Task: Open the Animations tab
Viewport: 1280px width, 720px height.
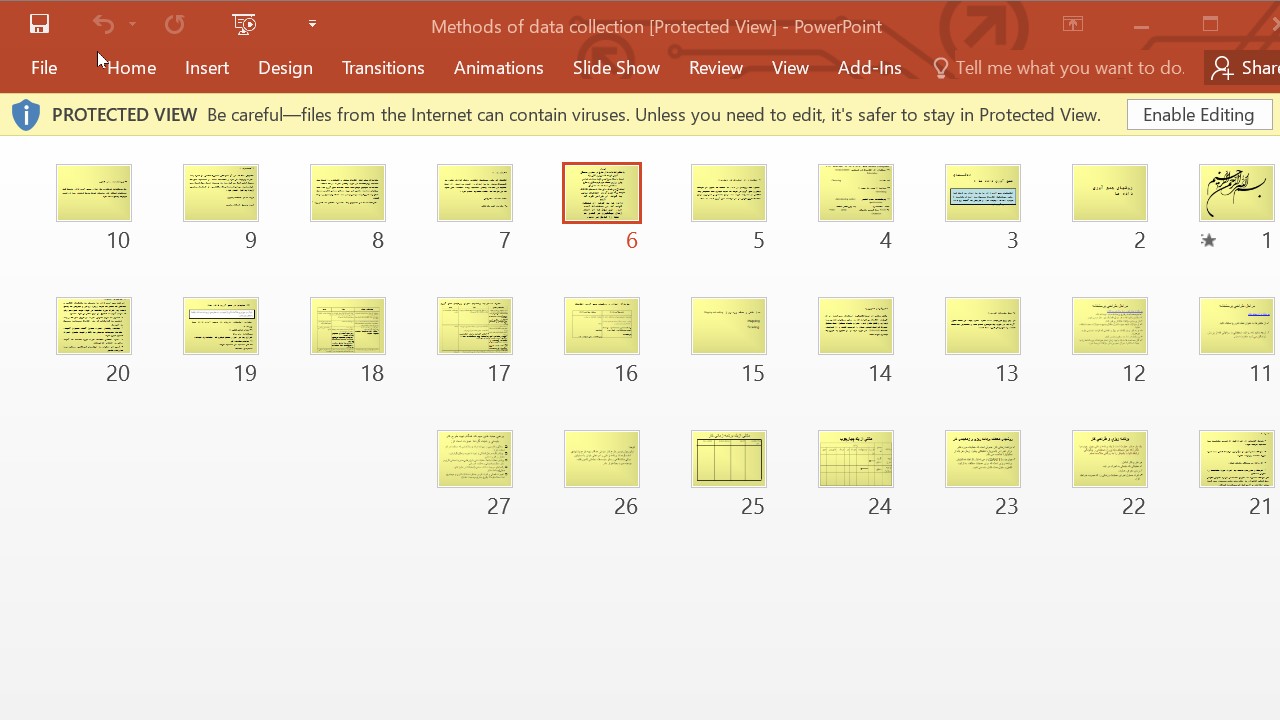Action: point(498,68)
